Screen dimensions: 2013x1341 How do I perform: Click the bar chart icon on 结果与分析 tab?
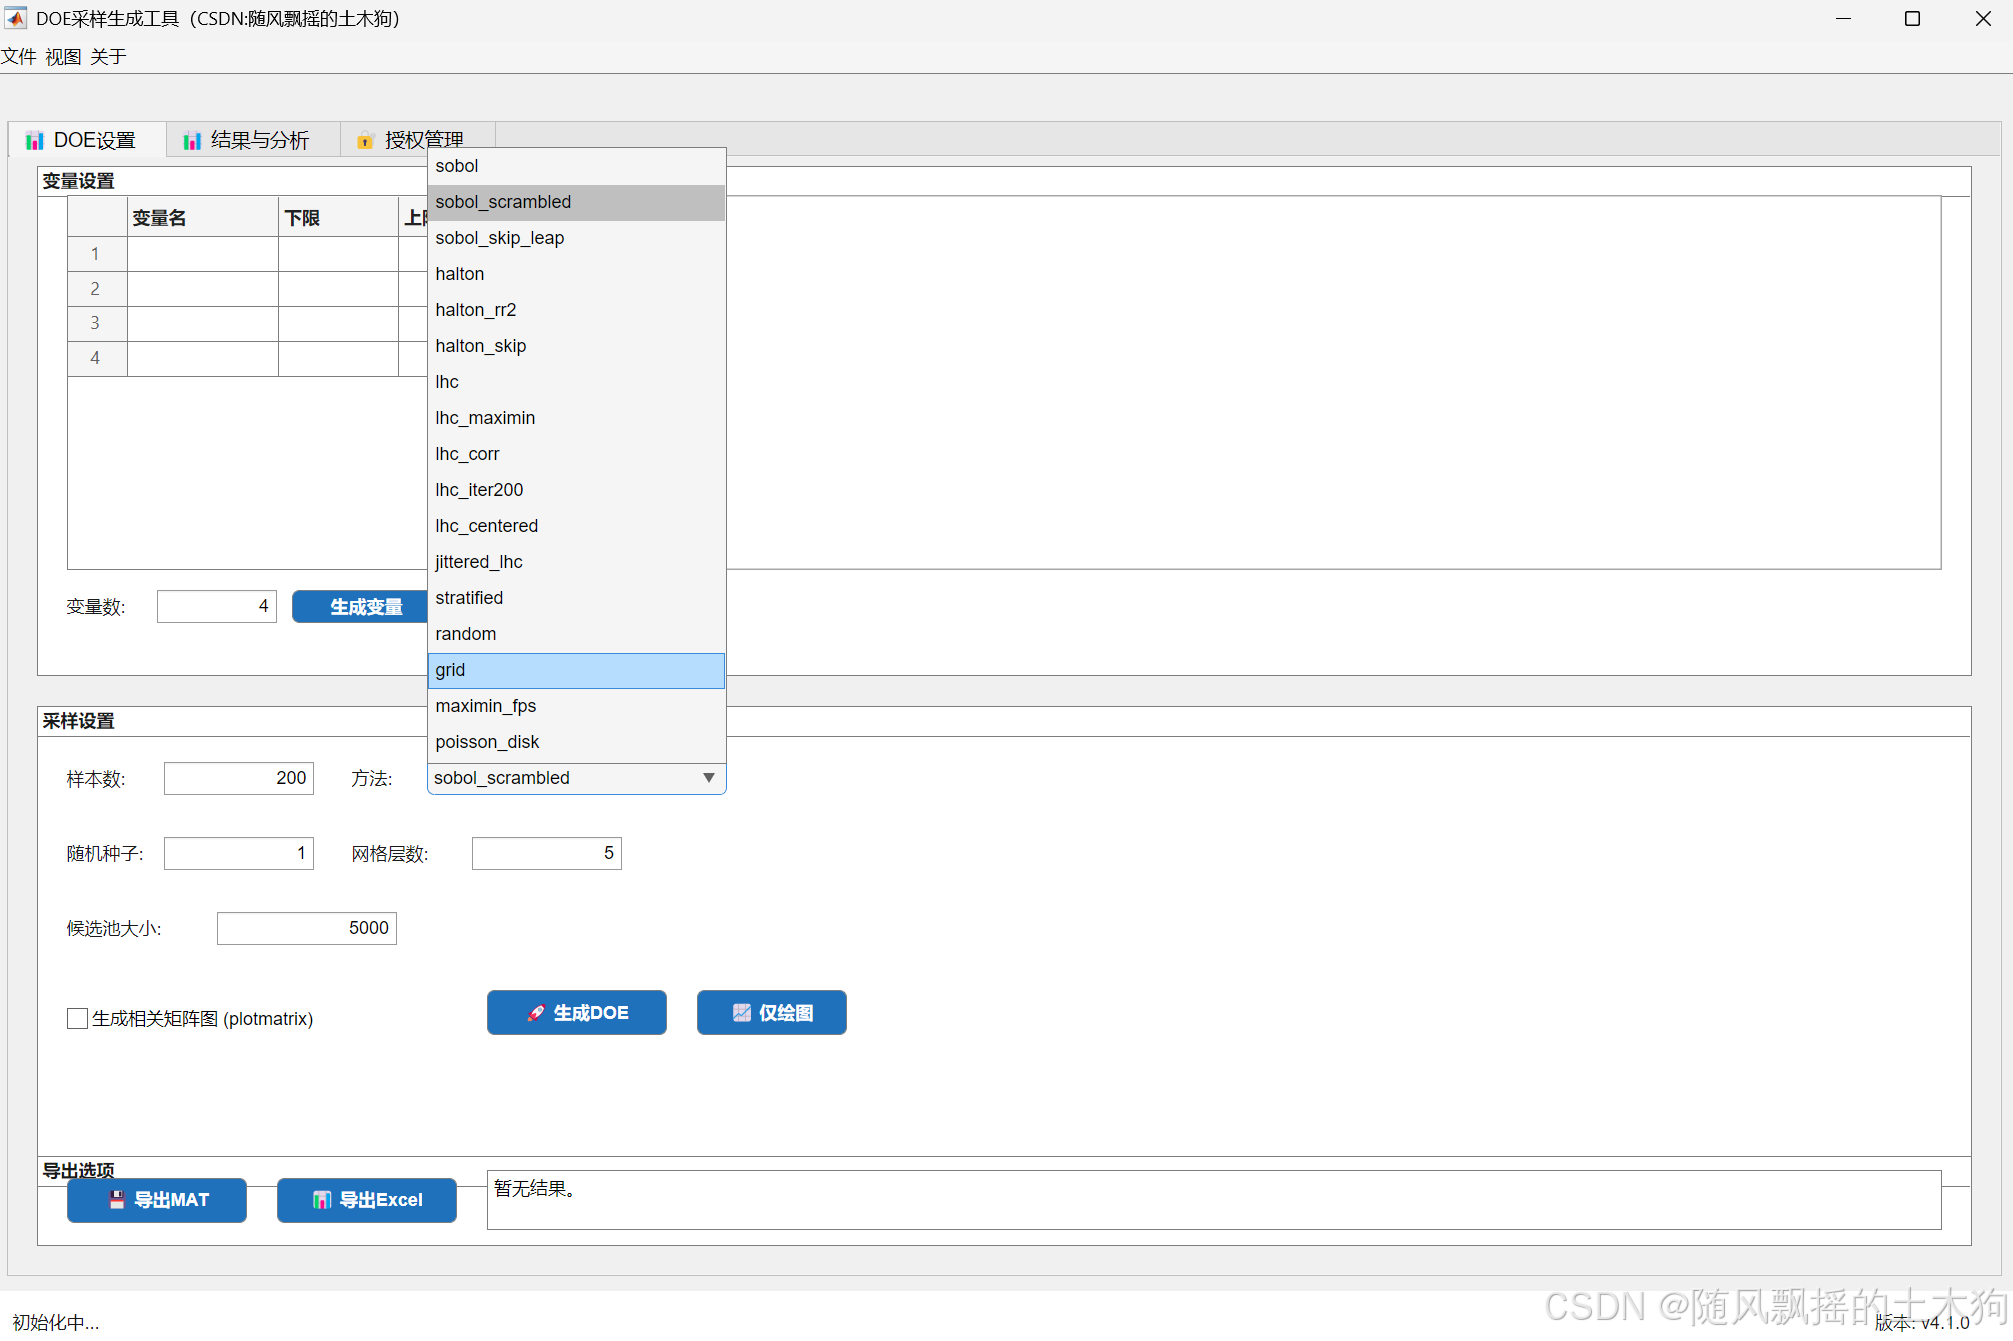(x=192, y=141)
